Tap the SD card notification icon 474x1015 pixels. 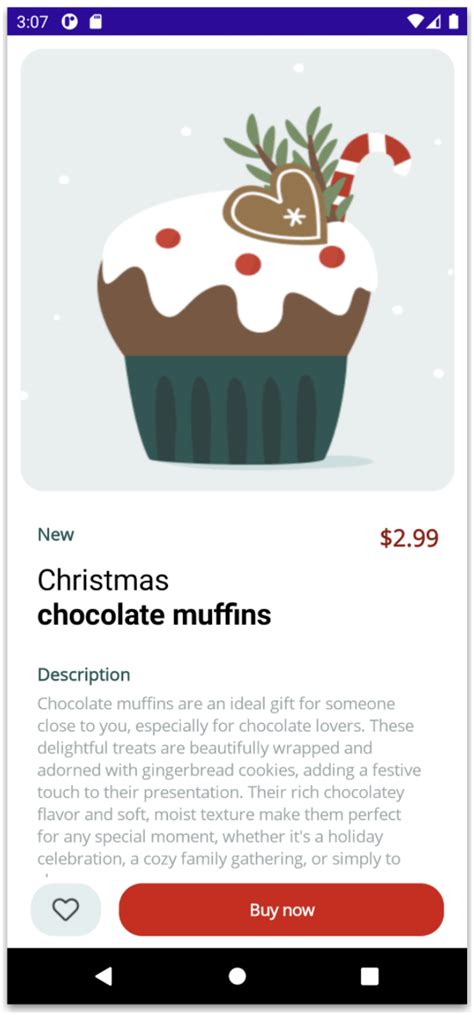(96, 21)
